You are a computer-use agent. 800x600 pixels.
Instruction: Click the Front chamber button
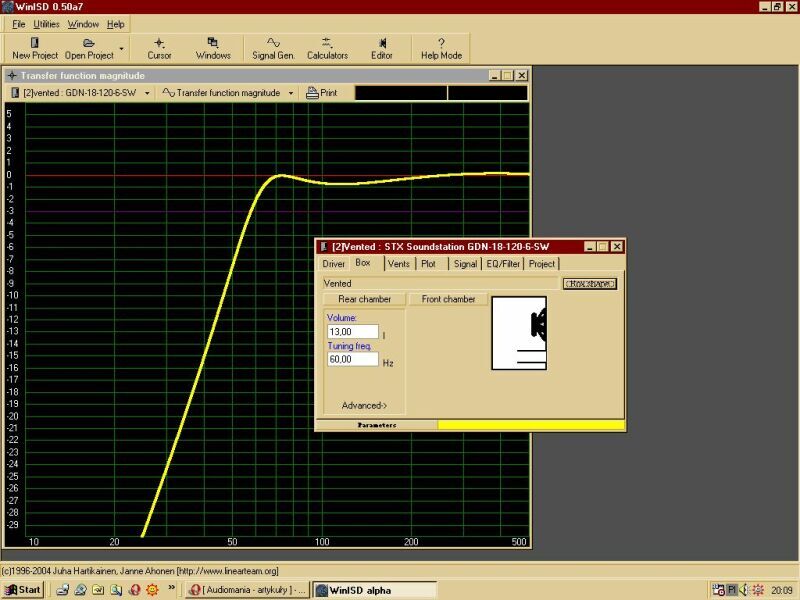[x=448, y=299]
